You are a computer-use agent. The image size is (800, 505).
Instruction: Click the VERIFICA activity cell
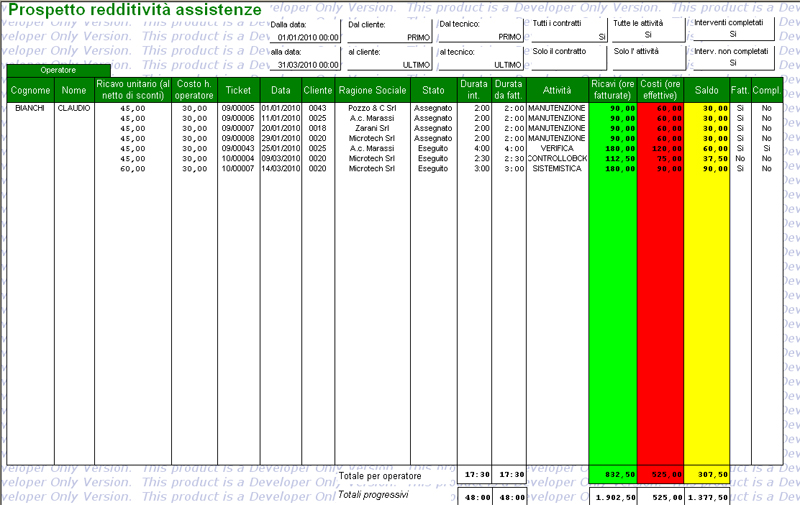pyautogui.click(x=557, y=148)
